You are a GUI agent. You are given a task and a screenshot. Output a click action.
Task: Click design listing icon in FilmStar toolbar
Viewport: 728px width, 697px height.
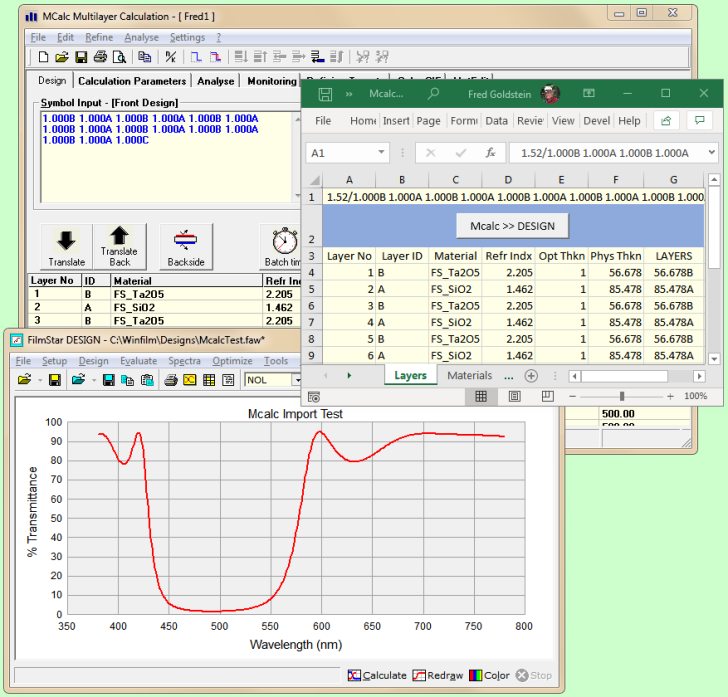228,380
